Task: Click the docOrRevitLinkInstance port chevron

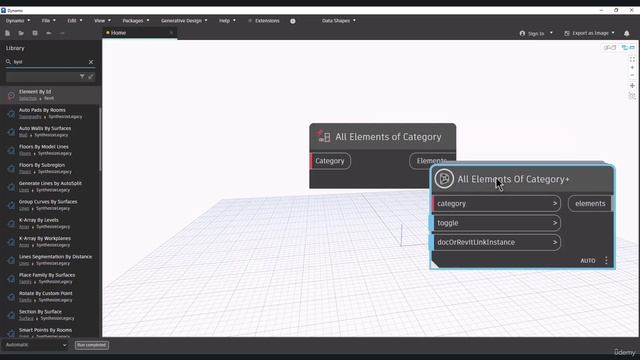Action: (555, 242)
